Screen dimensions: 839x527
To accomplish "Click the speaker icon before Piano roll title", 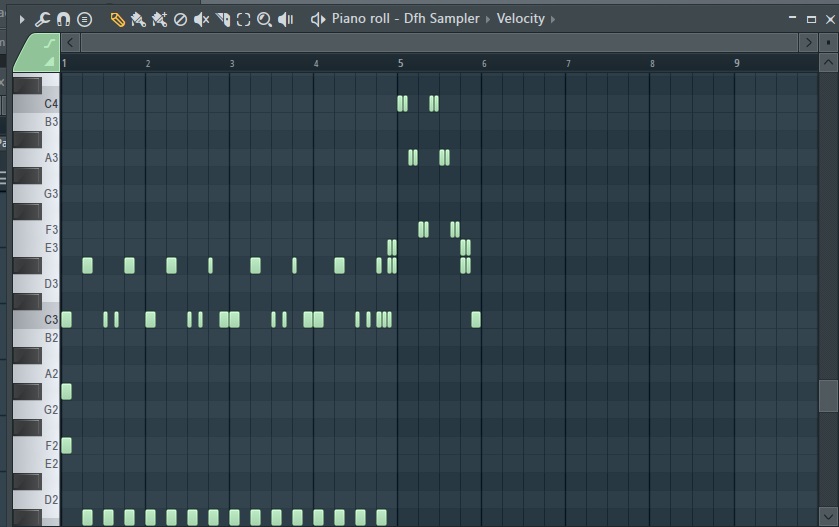I will pos(318,20).
